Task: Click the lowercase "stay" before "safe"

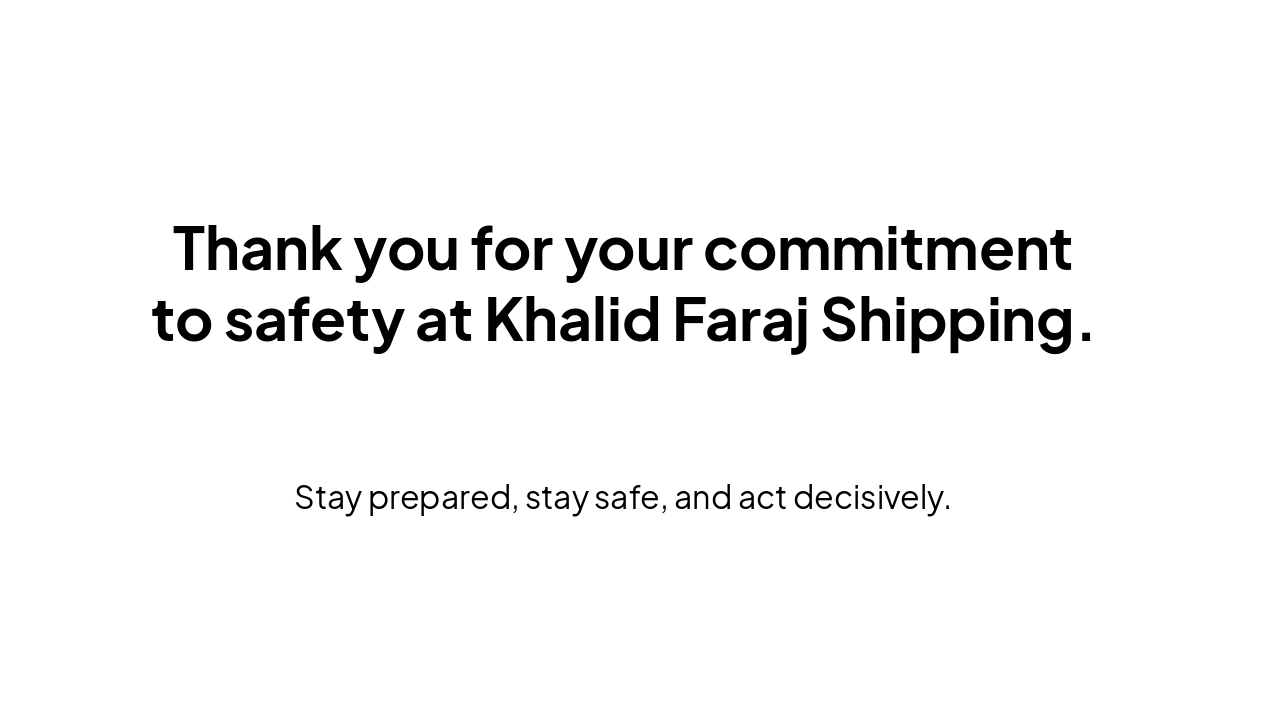Action: point(556,497)
